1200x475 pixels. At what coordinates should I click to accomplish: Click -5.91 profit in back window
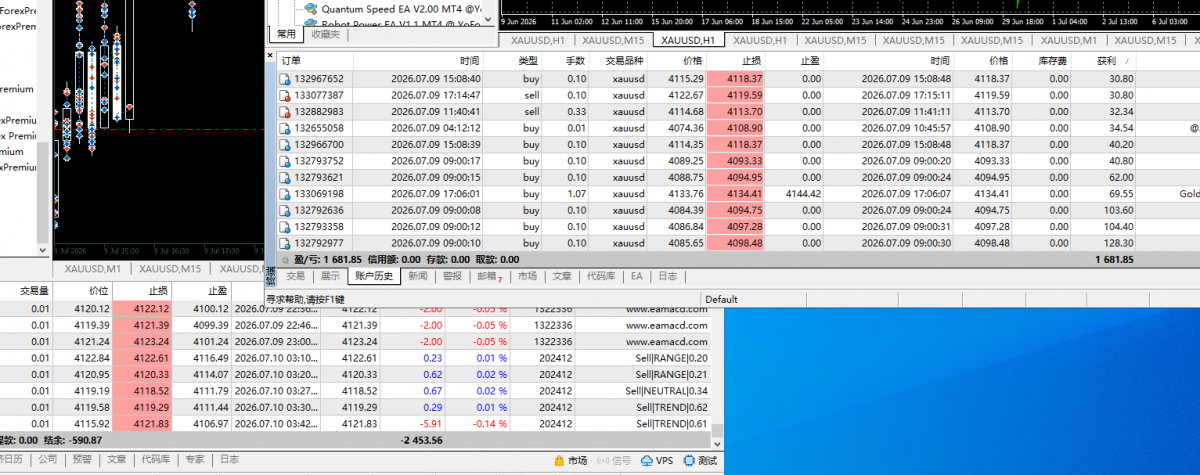tap(430, 423)
